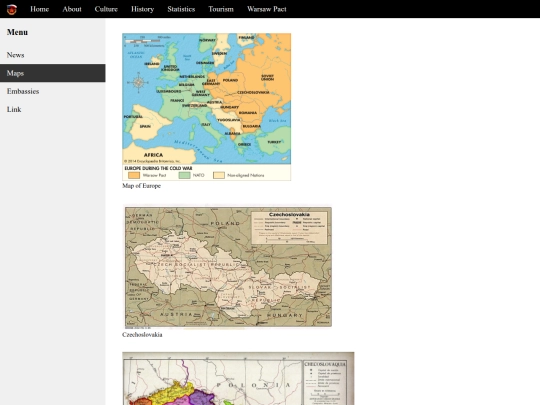Open the Warsaw Pact page
The width and height of the screenshot is (540, 405).
click(x=267, y=9)
